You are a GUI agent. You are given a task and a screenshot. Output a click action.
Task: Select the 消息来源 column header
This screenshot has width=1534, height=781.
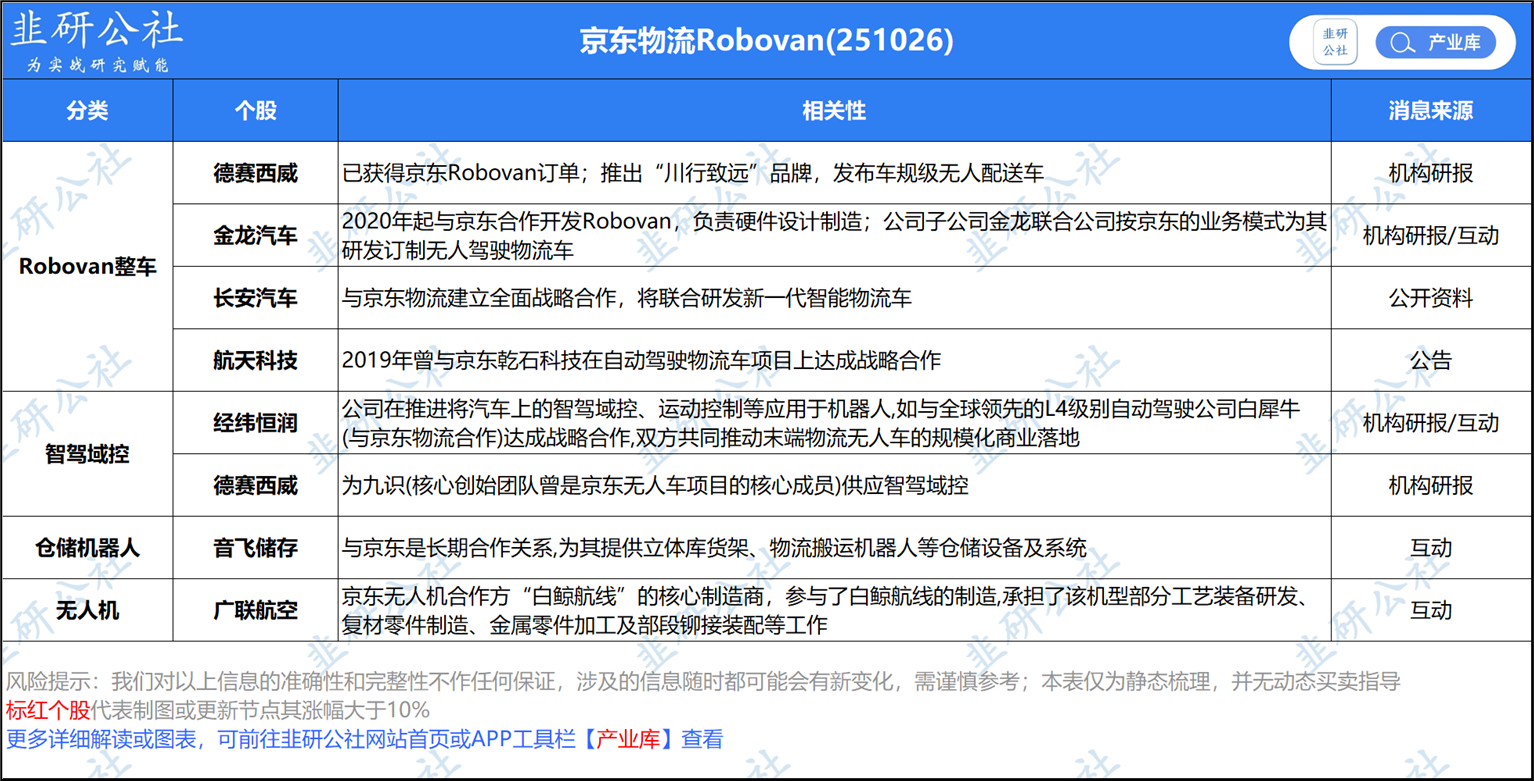(x=1430, y=111)
